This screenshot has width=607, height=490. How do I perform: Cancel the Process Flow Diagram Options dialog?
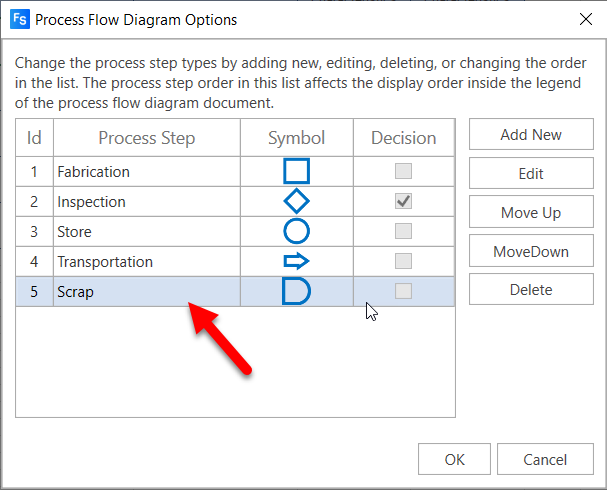(545, 460)
